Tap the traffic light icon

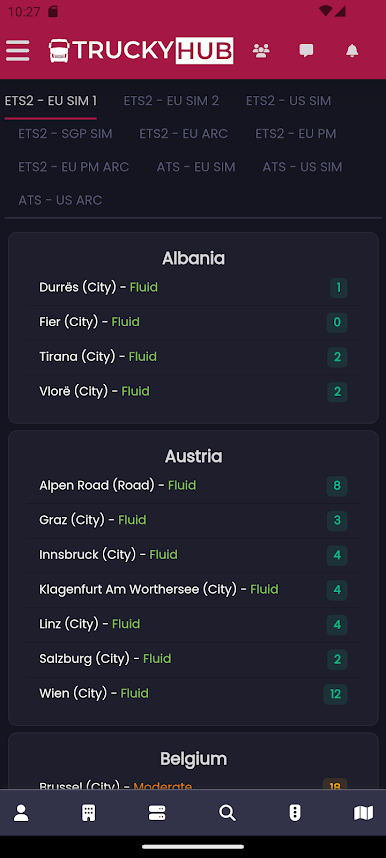coord(295,813)
